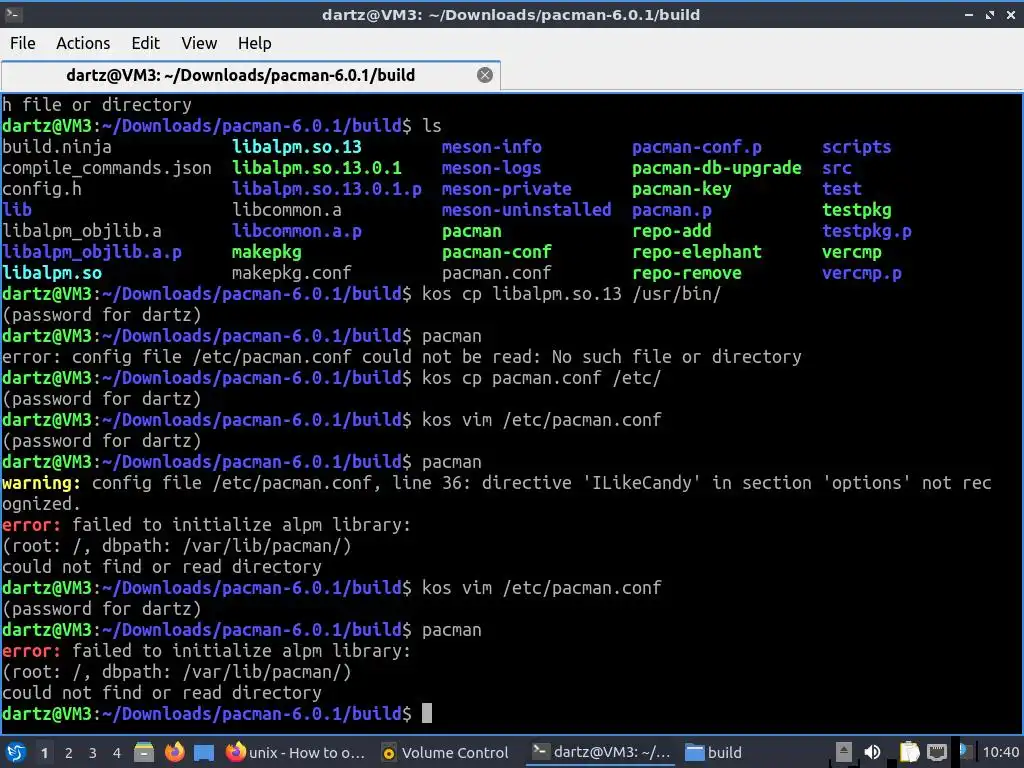Switch to dartz@VM3 terminal taskbar entry

coord(601,752)
